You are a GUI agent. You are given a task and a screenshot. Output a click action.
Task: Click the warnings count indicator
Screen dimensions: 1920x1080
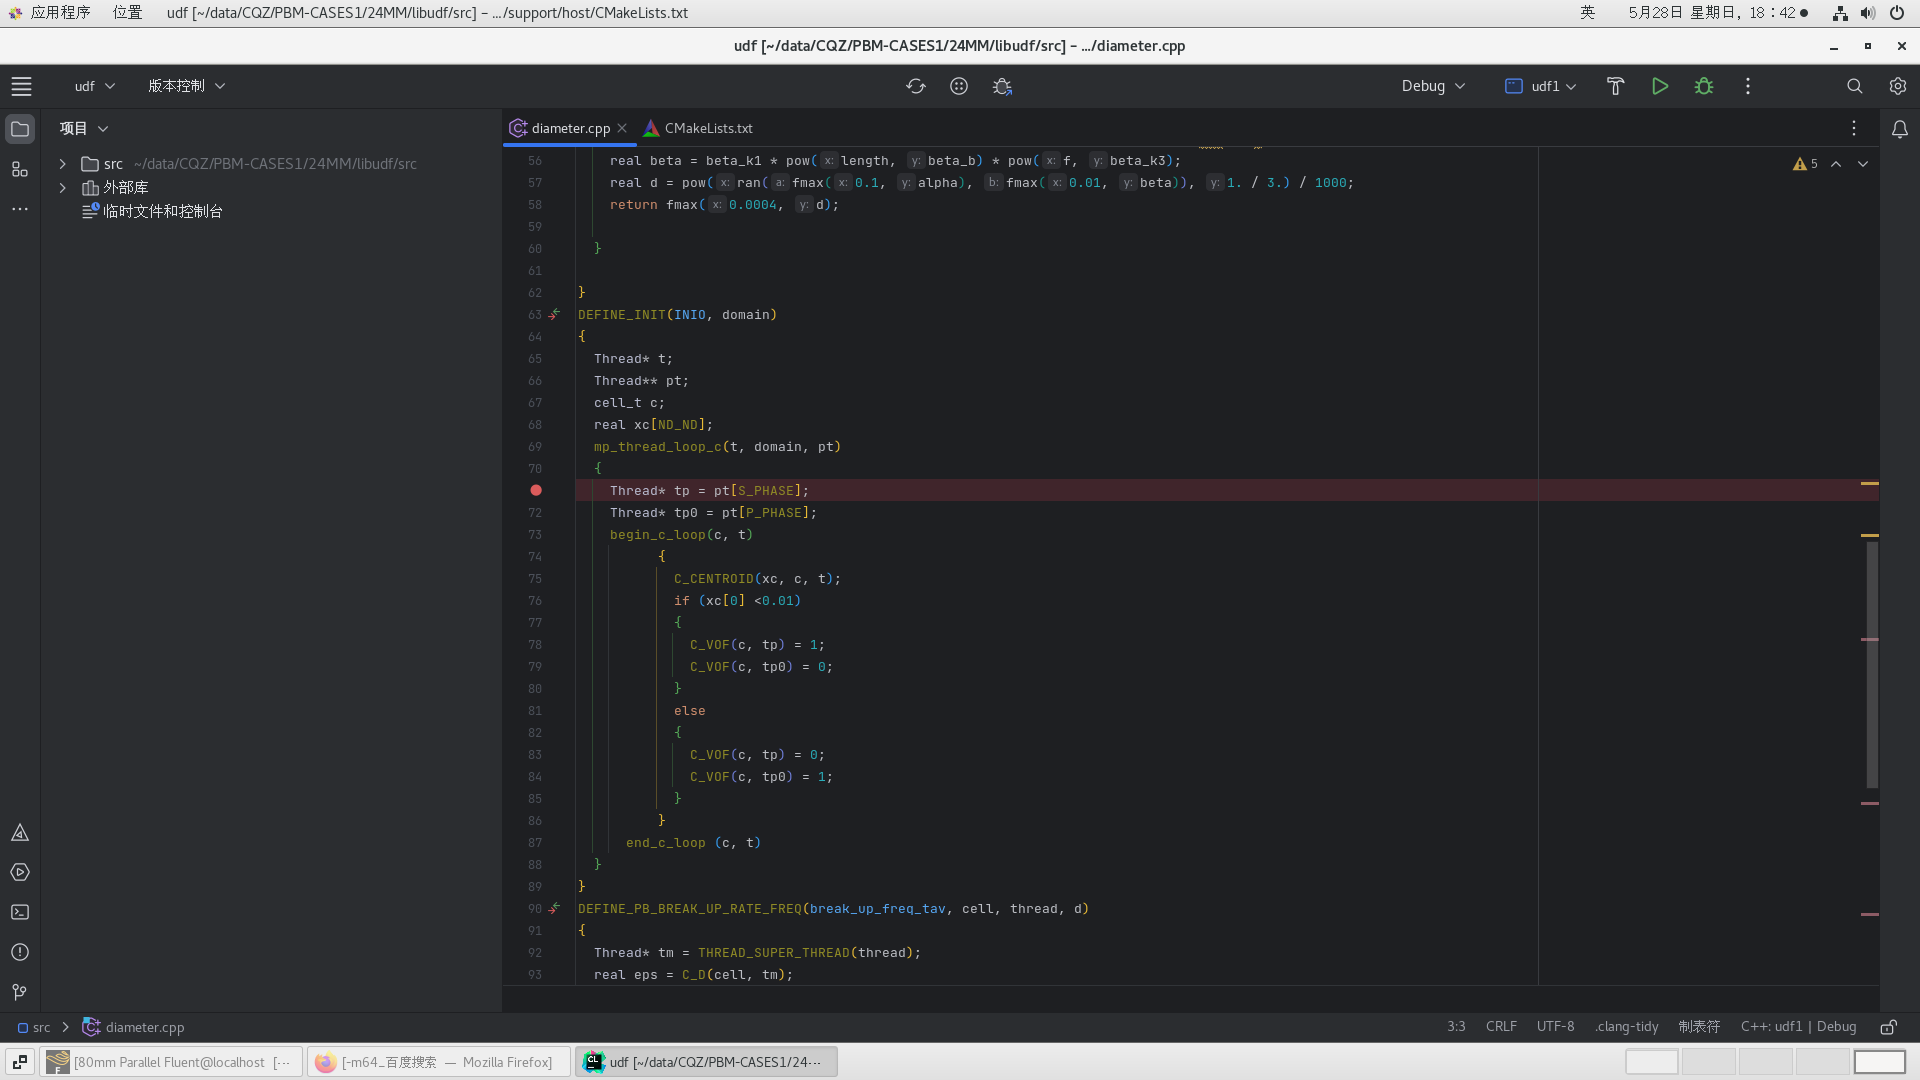click(1805, 164)
